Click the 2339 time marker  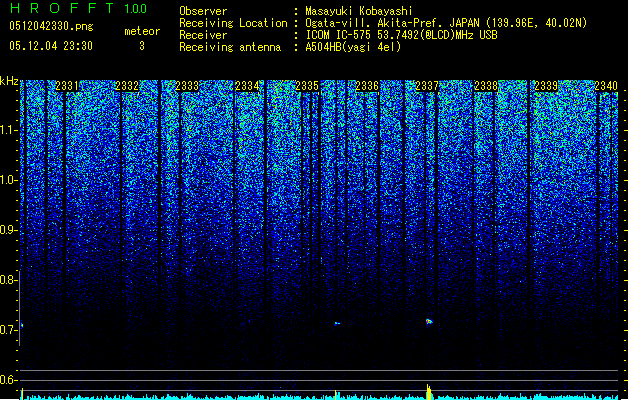[546, 86]
